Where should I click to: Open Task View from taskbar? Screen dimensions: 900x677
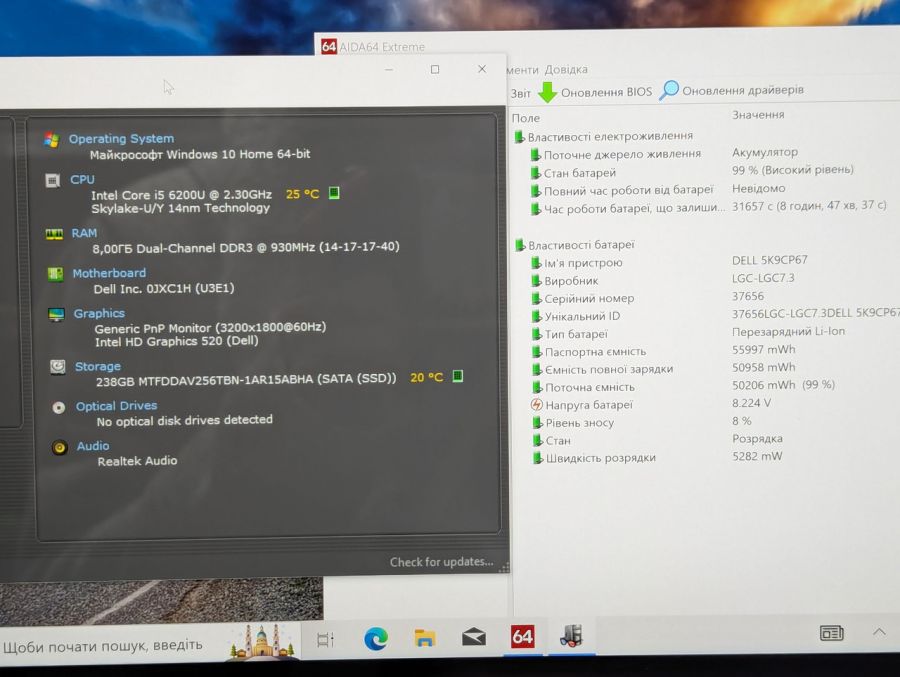[x=325, y=639]
